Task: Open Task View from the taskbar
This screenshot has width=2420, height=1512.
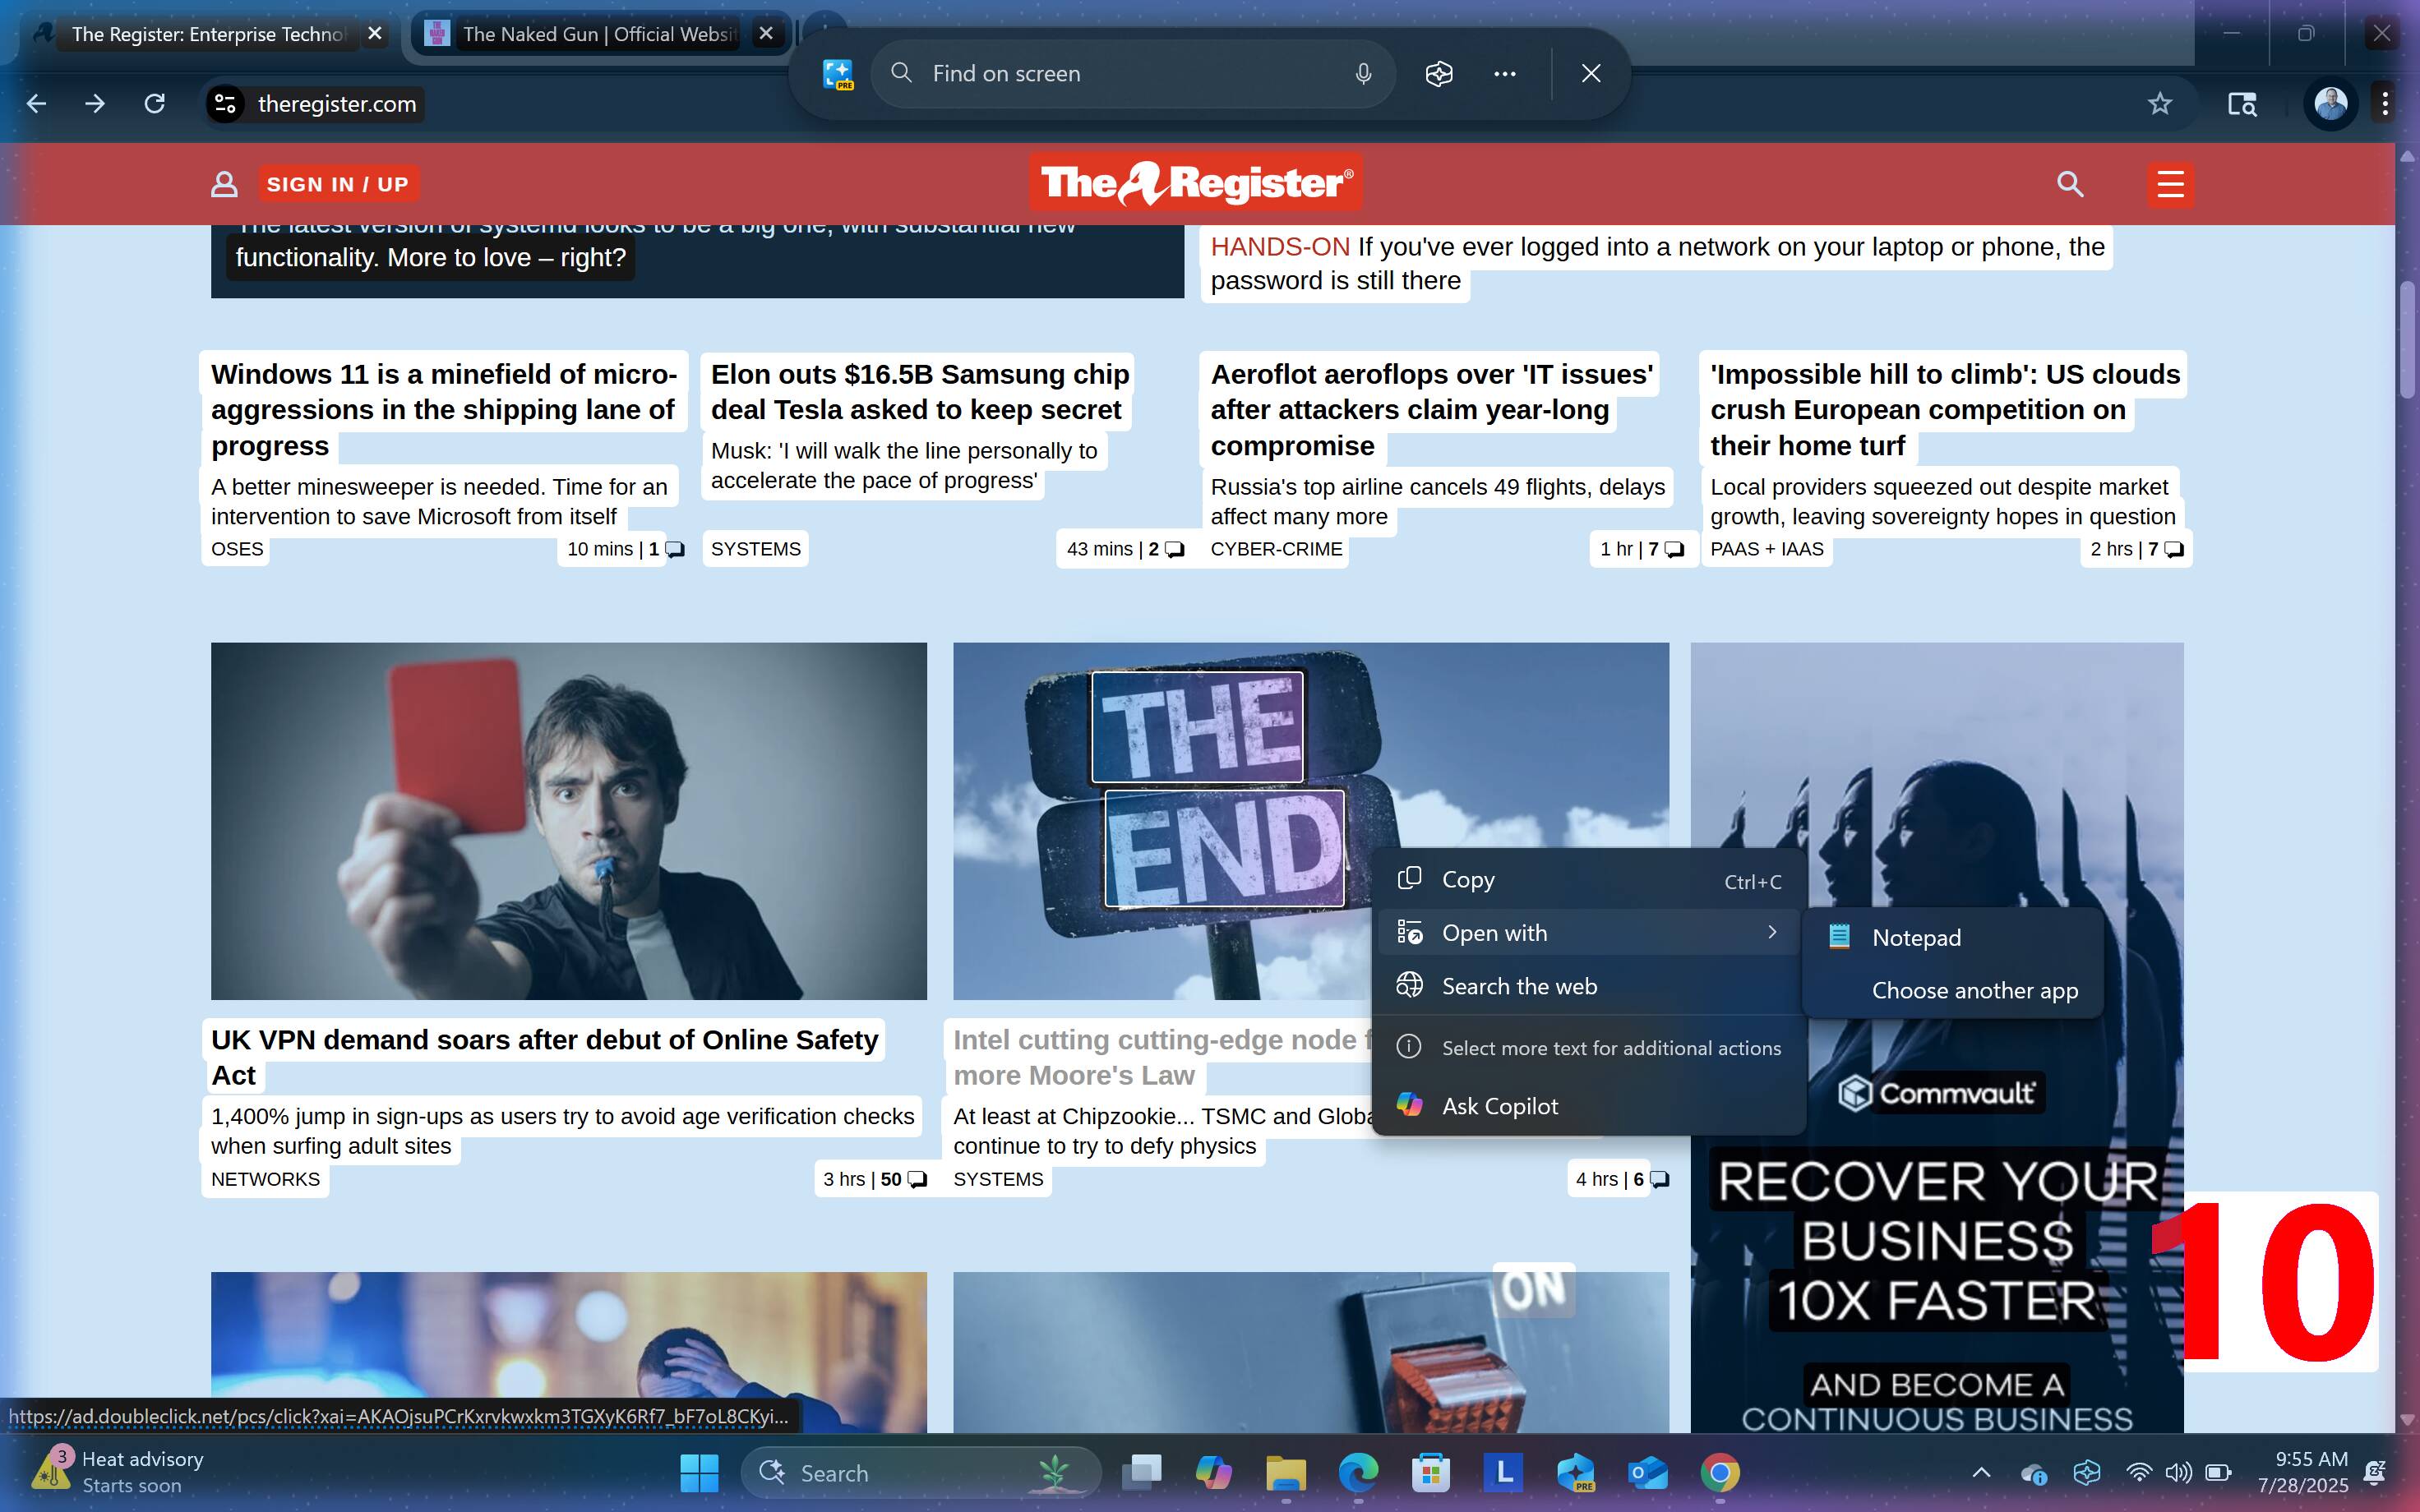Action: click(x=1141, y=1473)
